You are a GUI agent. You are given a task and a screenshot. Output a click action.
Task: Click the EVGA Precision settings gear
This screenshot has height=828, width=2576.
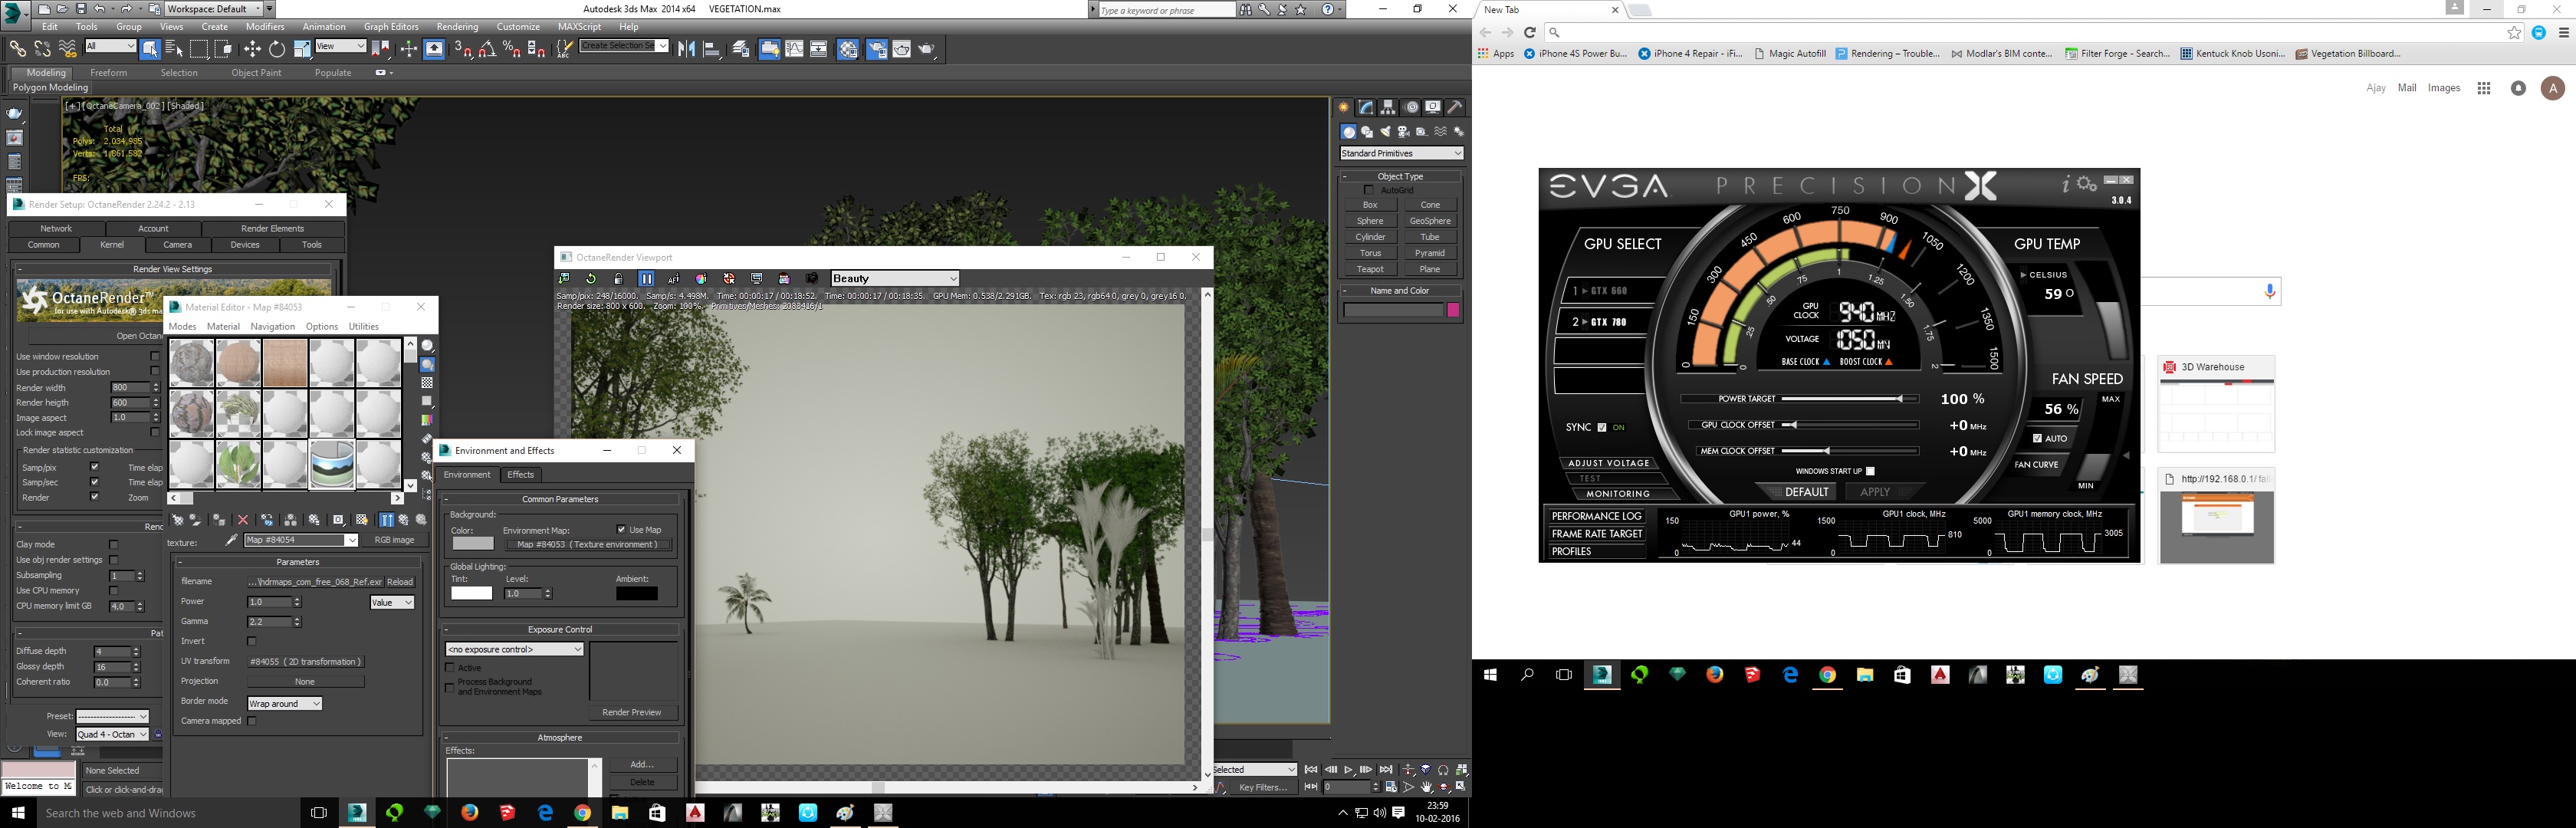(2086, 184)
